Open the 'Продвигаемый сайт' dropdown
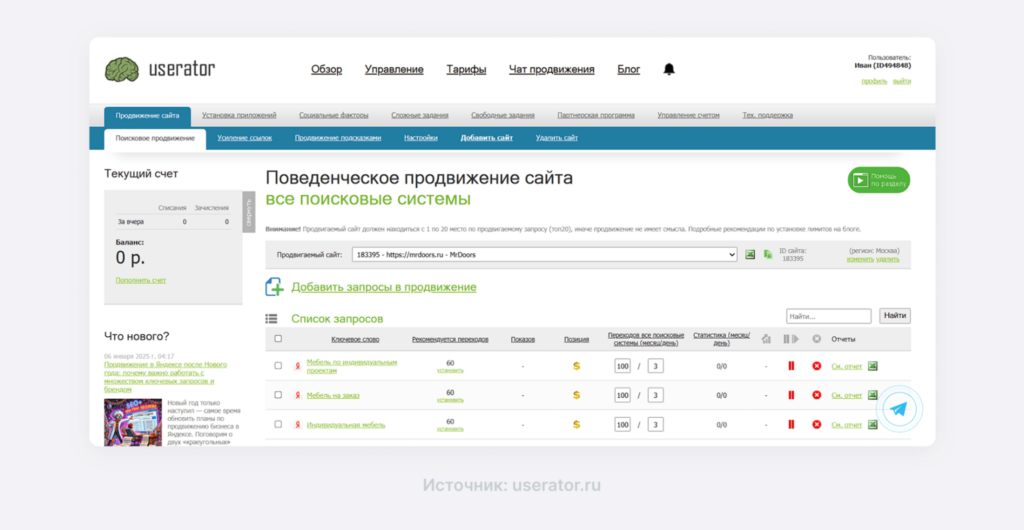This screenshot has width=1024, height=530. (544, 255)
